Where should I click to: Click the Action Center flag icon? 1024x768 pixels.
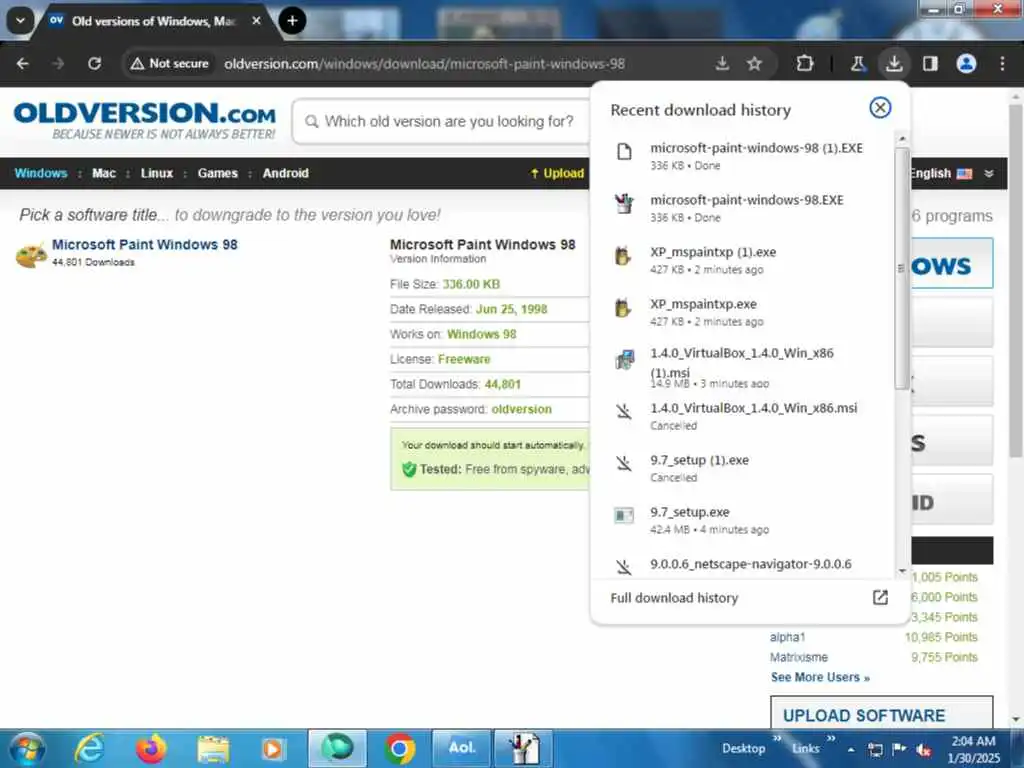pos(899,749)
